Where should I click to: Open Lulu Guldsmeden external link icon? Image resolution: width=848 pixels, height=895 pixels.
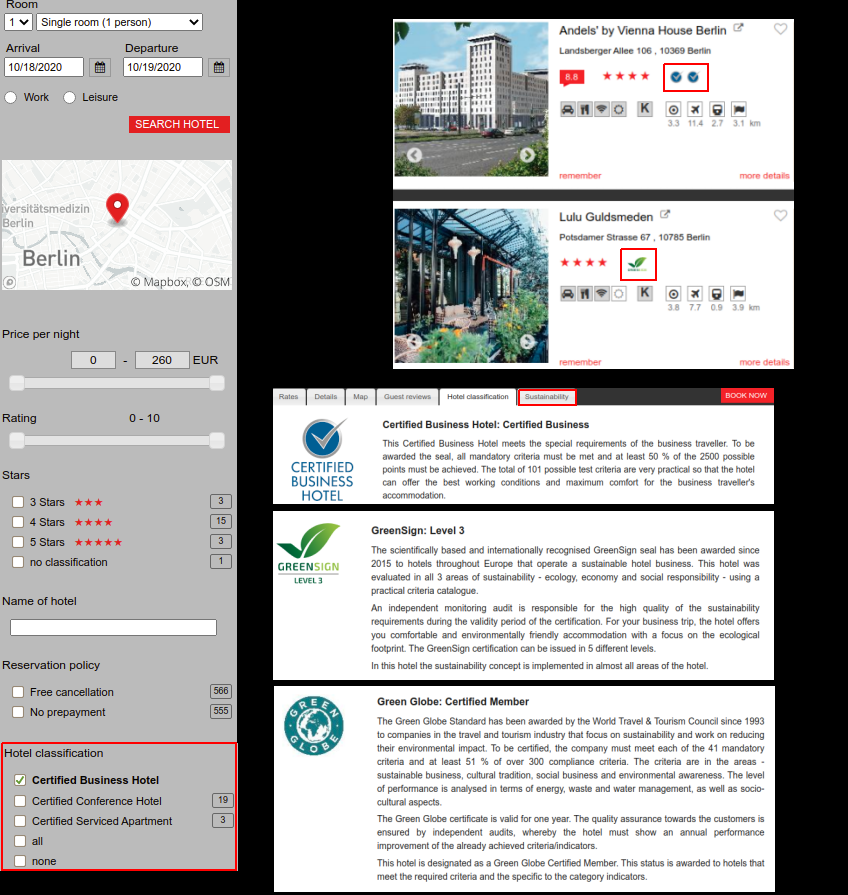[x=665, y=215]
